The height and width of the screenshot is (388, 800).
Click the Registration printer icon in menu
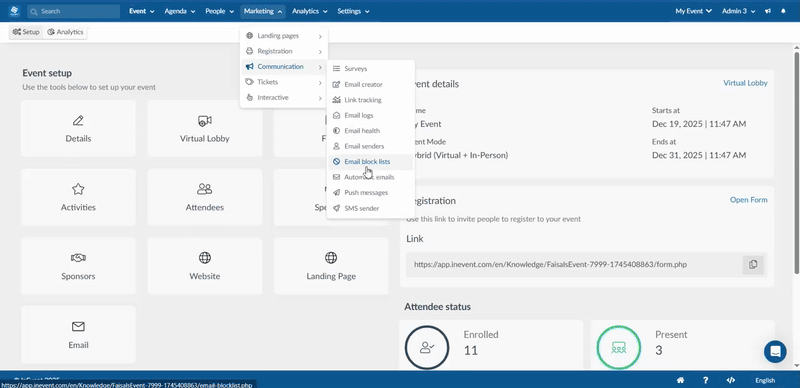pyautogui.click(x=249, y=51)
